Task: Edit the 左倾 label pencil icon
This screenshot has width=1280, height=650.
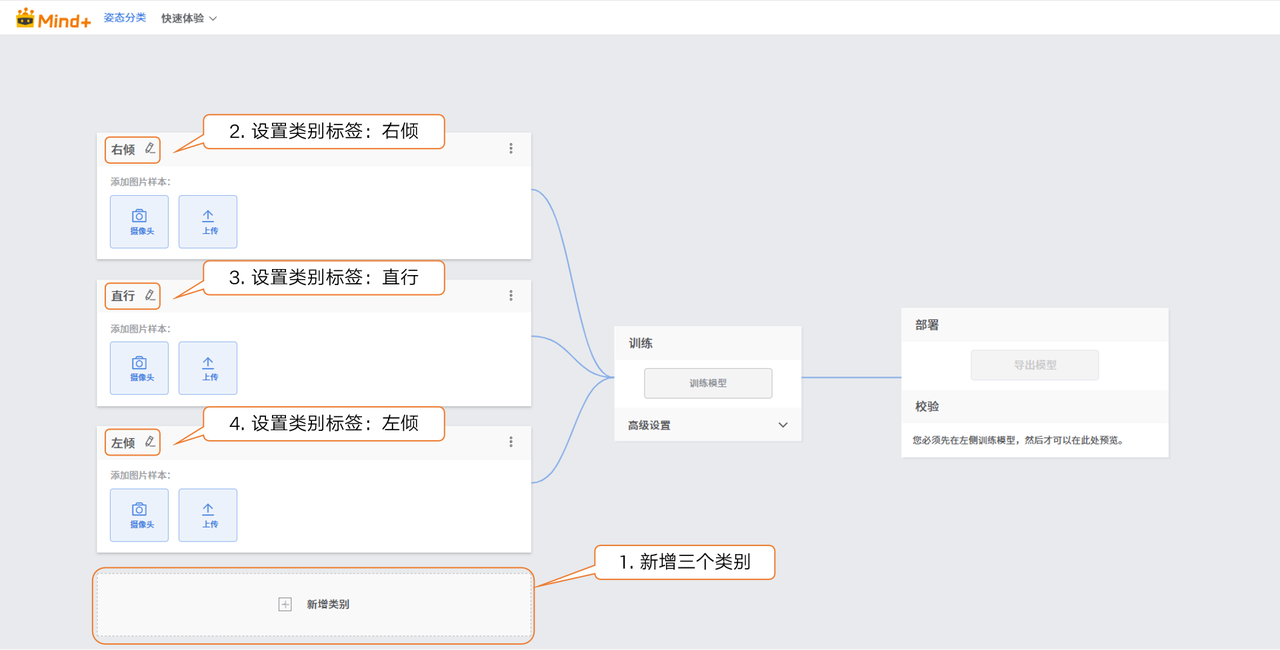Action: pyautogui.click(x=150, y=441)
